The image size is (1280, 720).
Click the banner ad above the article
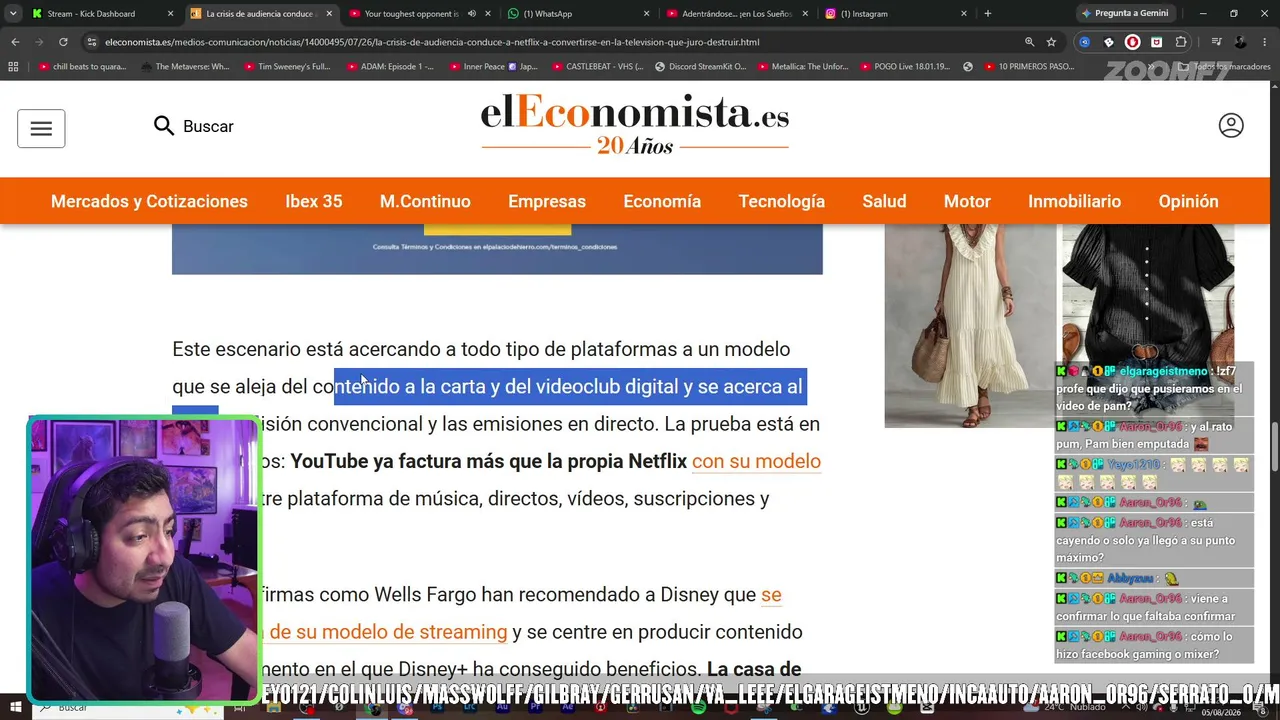click(497, 249)
